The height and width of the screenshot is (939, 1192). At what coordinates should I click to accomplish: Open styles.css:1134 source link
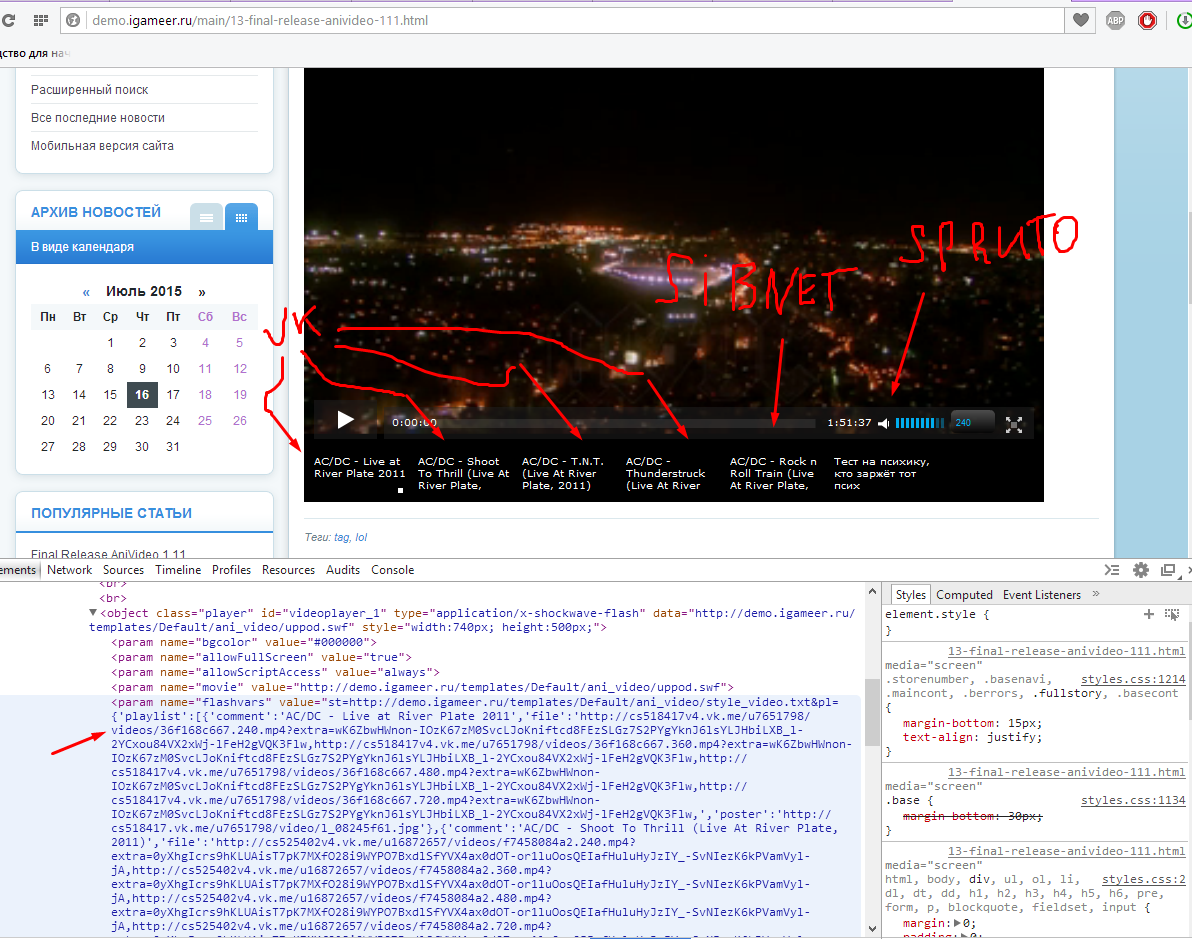pyautogui.click(x=1133, y=800)
